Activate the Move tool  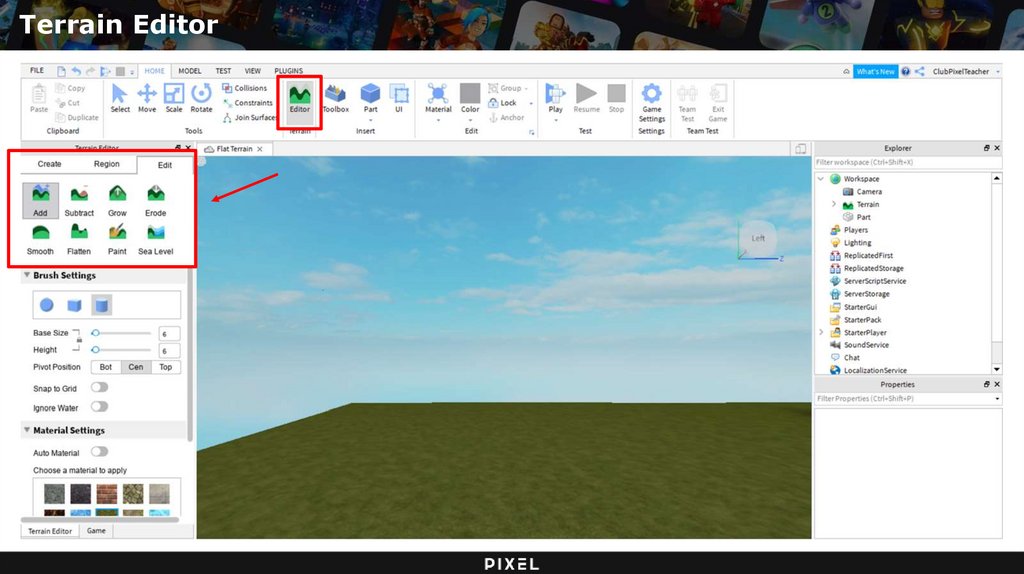[147, 99]
